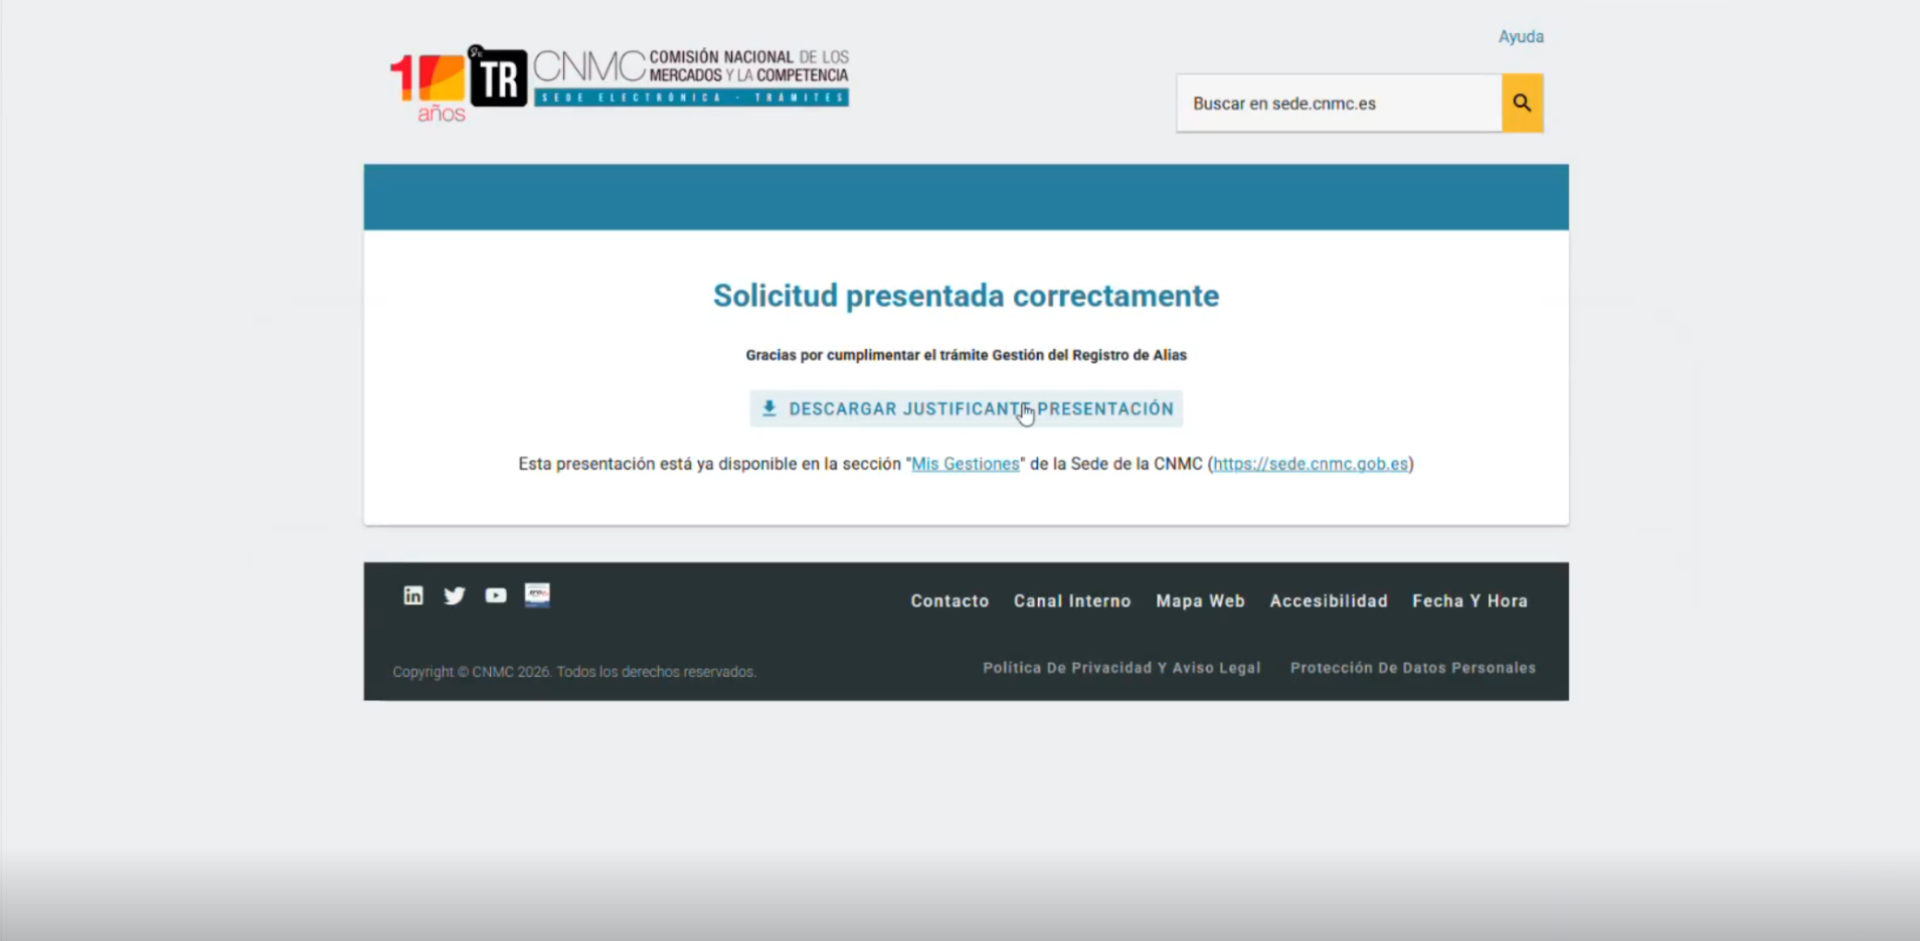Open the YouTube icon in footer

point(496,596)
